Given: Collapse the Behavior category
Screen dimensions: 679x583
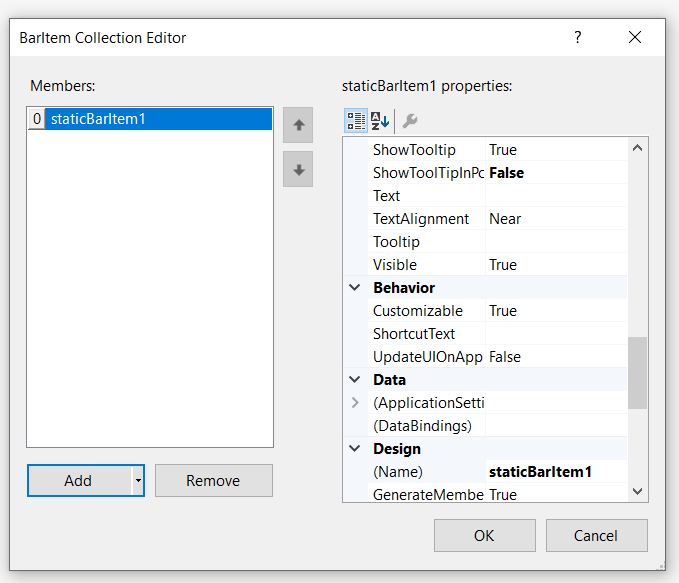Looking at the screenshot, I should [x=354, y=288].
